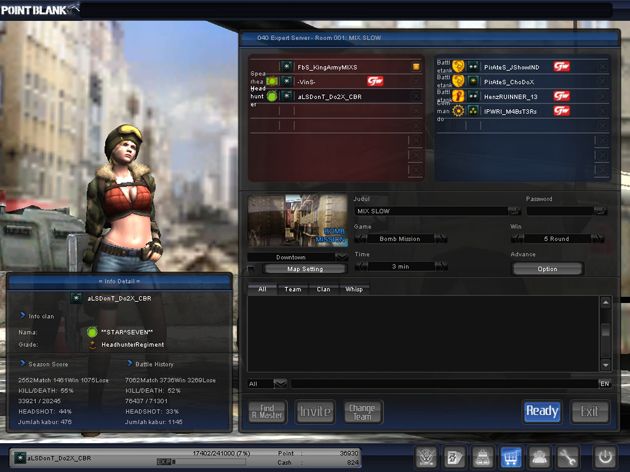The width and height of the screenshot is (630, 472).
Task: Select player aLSDonT_Do2X_CBR in red team
Action: [x=336, y=96]
